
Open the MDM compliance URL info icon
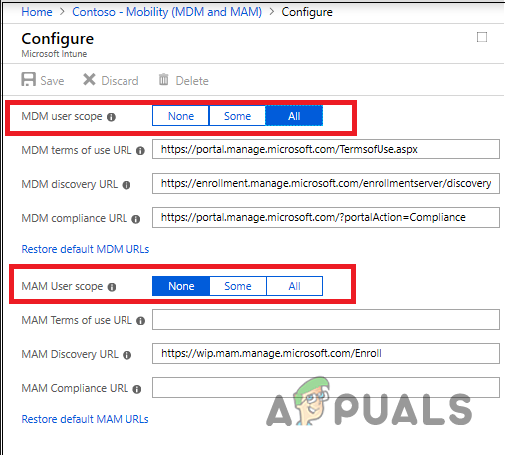tap(136, 219)
